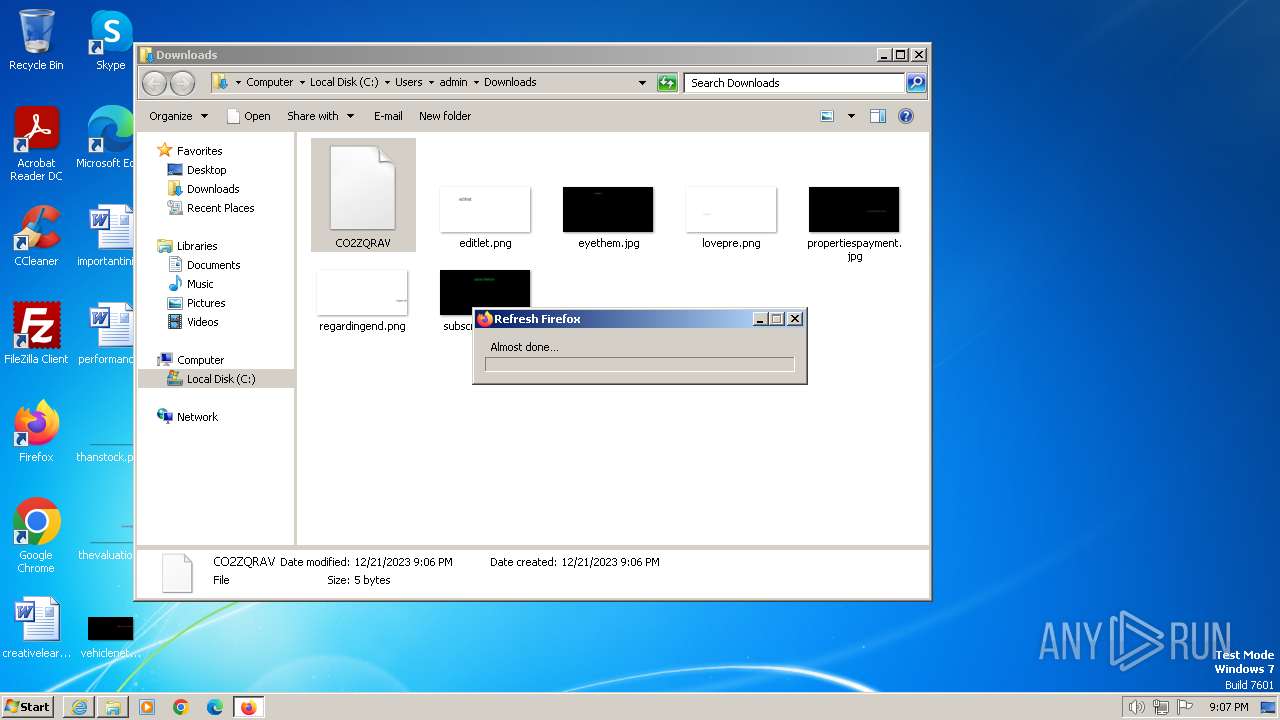Image resolution: width=1280 pixels, height=720 pixels.
Task: Click the Start button
Action: click(28, 707)
